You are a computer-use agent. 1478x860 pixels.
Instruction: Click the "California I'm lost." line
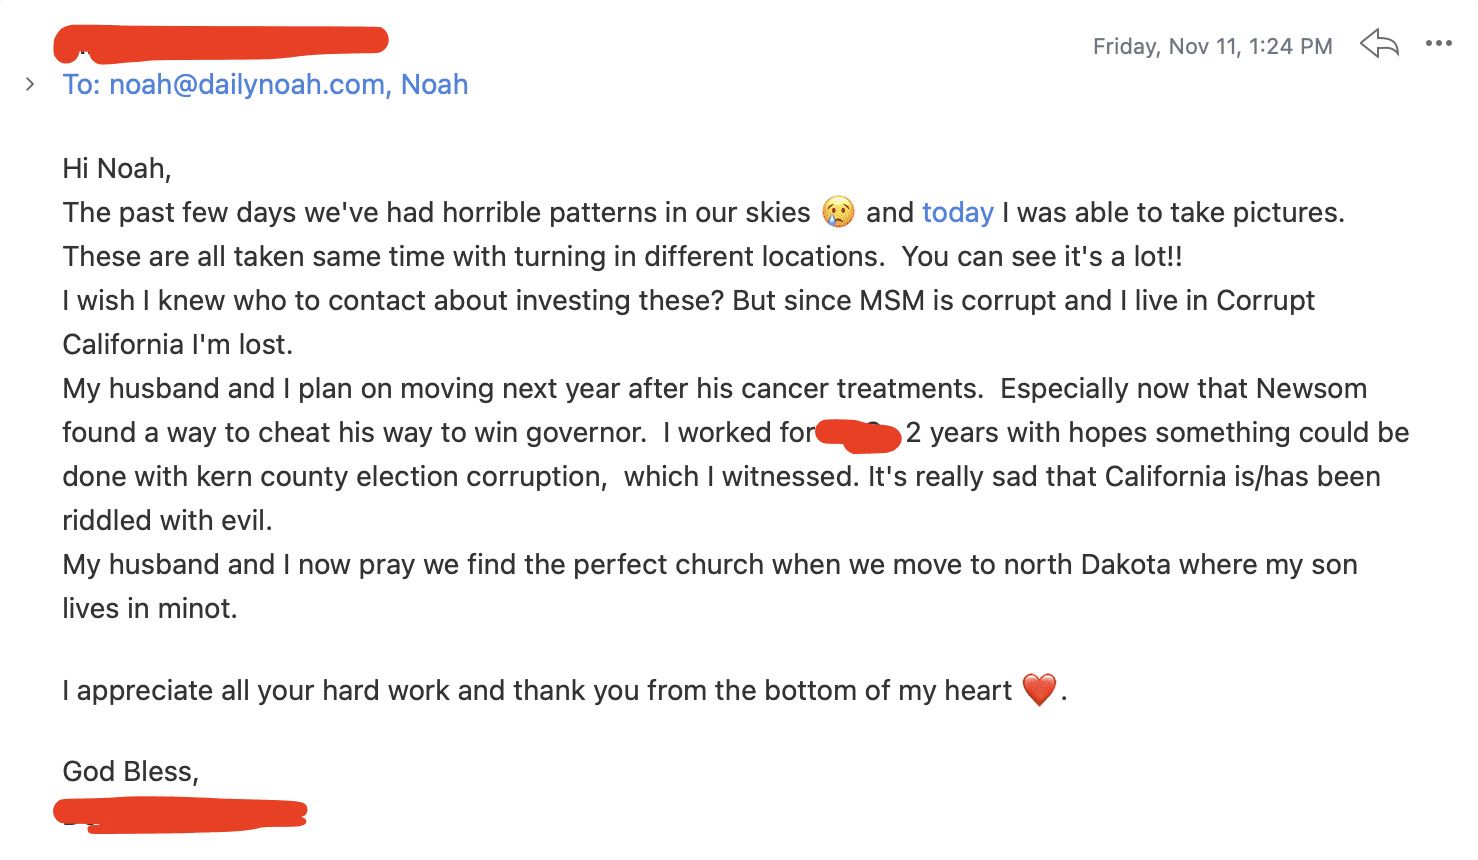(178, 345)
